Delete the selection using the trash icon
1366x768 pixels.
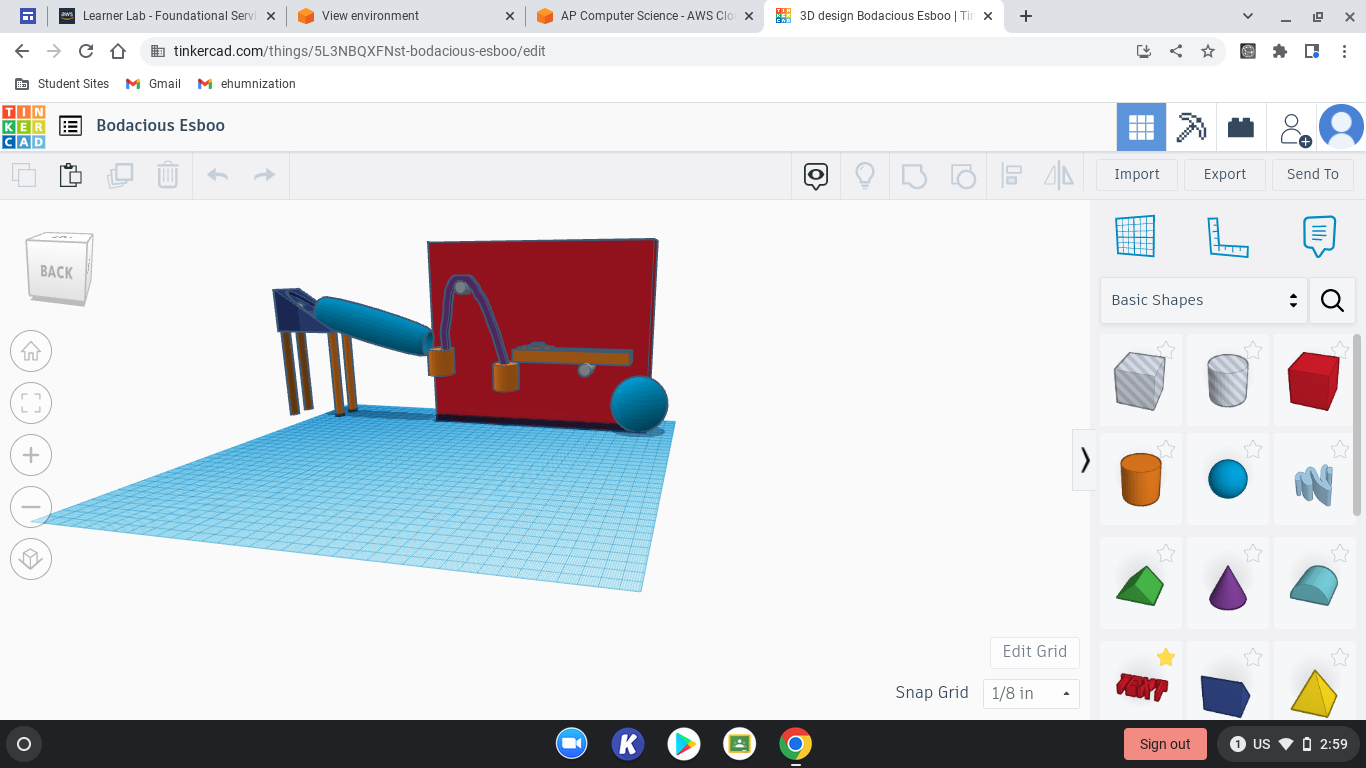click(x=167, y=174)
